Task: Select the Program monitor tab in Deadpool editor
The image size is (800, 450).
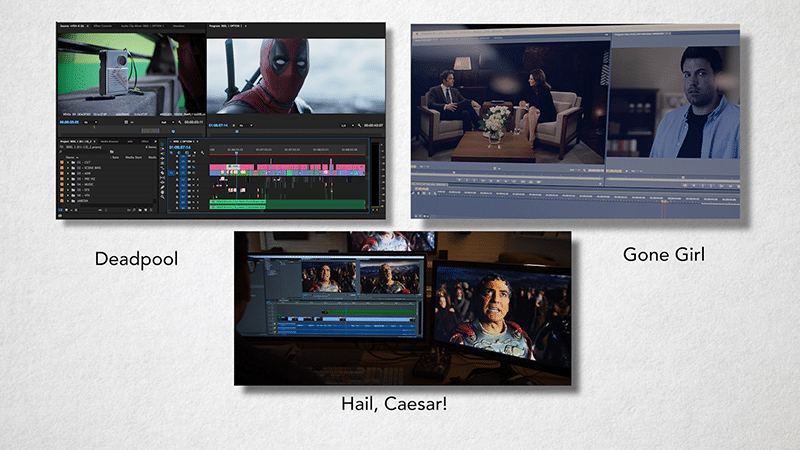Action: click(226, 26)
